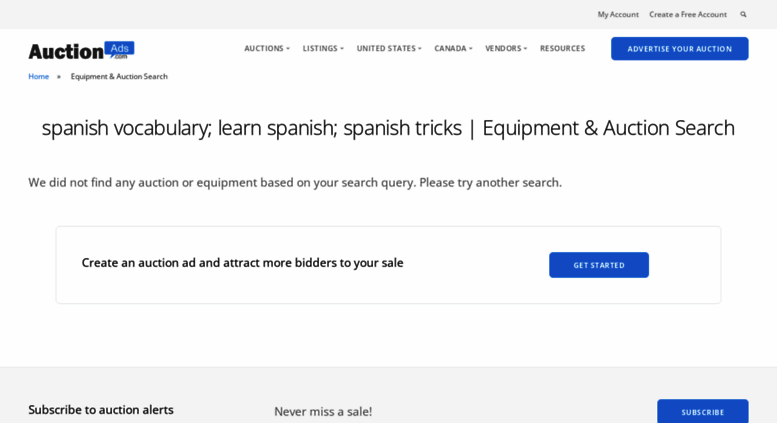Click the Create an auction ad card text
The width and height of the screenshot is (777, 423).
pyautogui.click(x=242, y=263)
